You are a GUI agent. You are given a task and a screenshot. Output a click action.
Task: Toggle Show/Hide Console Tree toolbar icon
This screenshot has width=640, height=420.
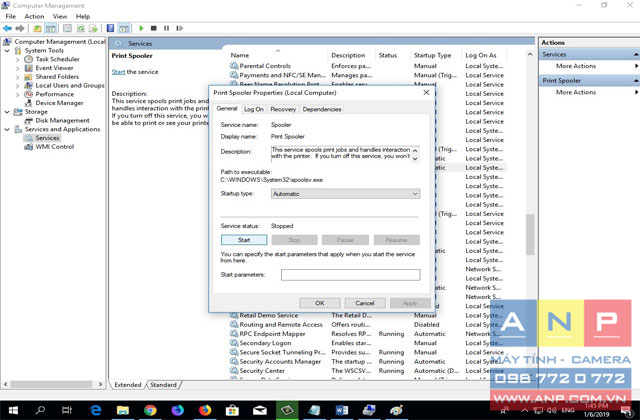point(51,28)
